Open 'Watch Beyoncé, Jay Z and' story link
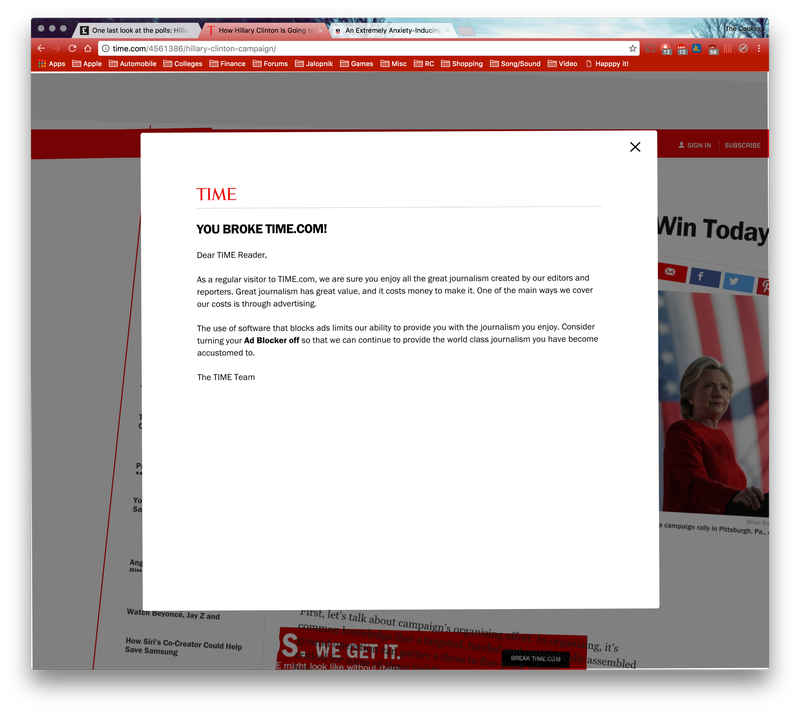Screen dimensions: 800x714 tap(173, 614)
